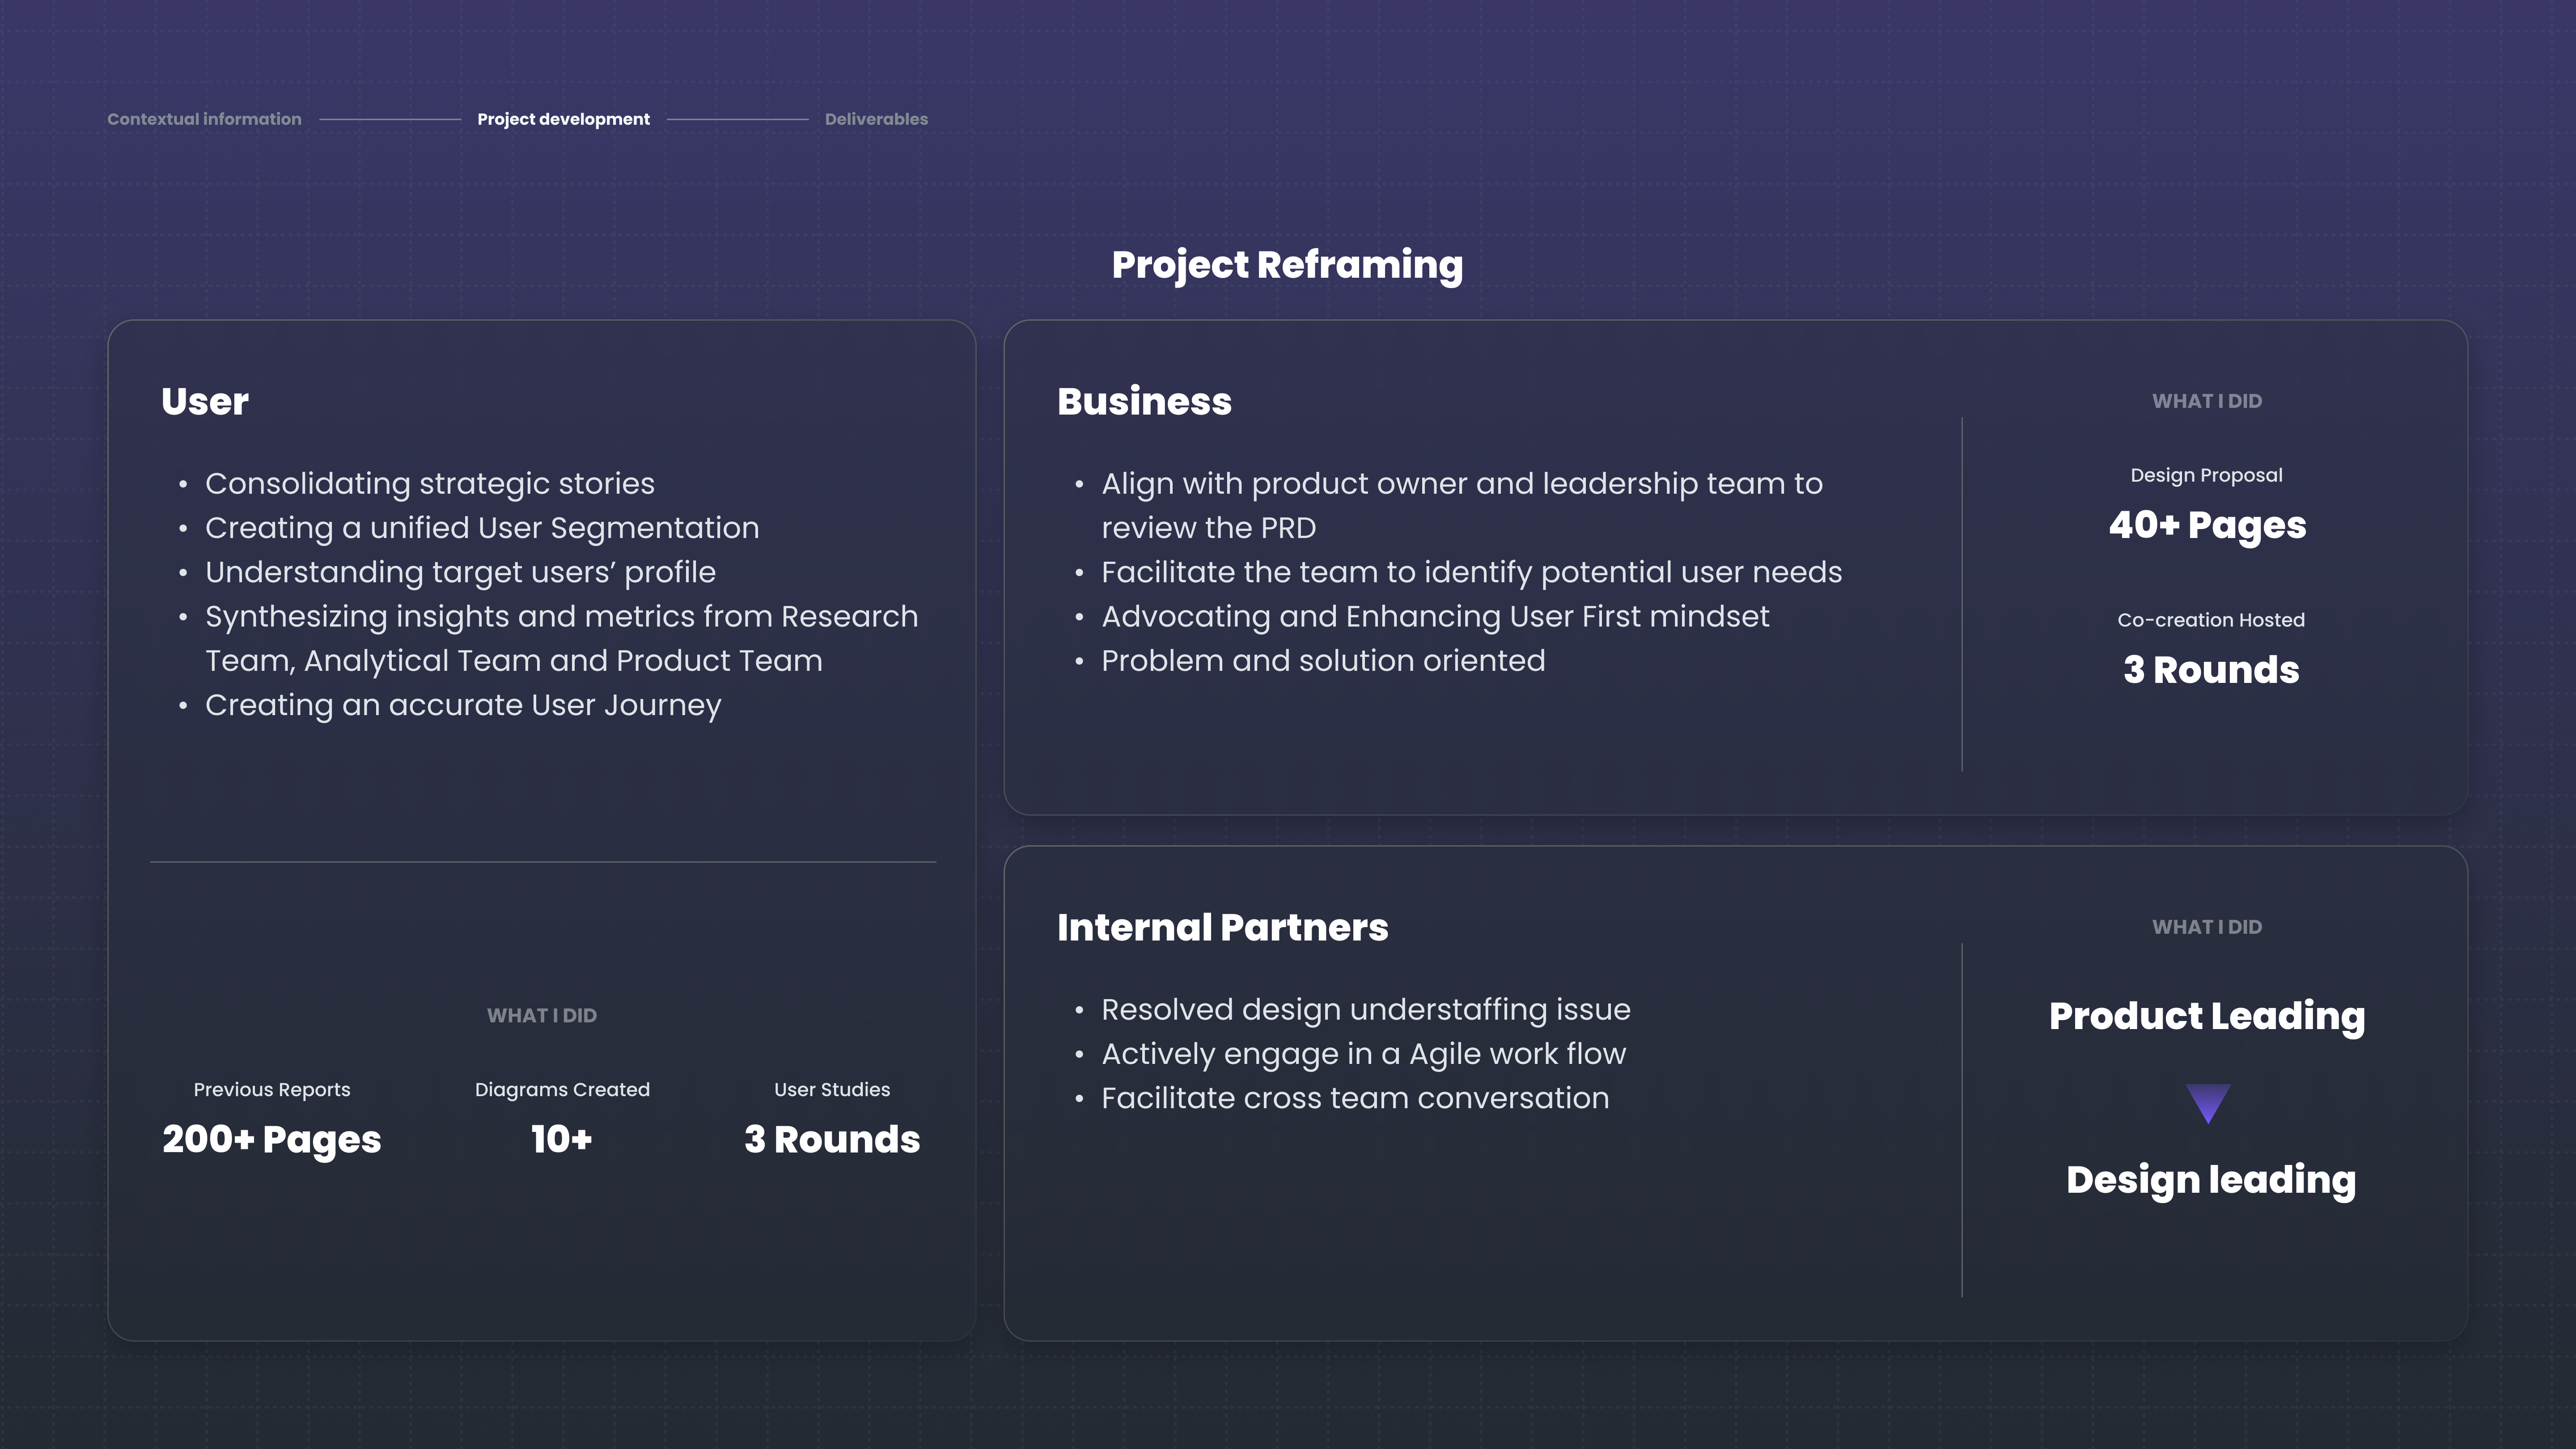Select the User card heading
2576x1449 pixels.
coord(205,401)
